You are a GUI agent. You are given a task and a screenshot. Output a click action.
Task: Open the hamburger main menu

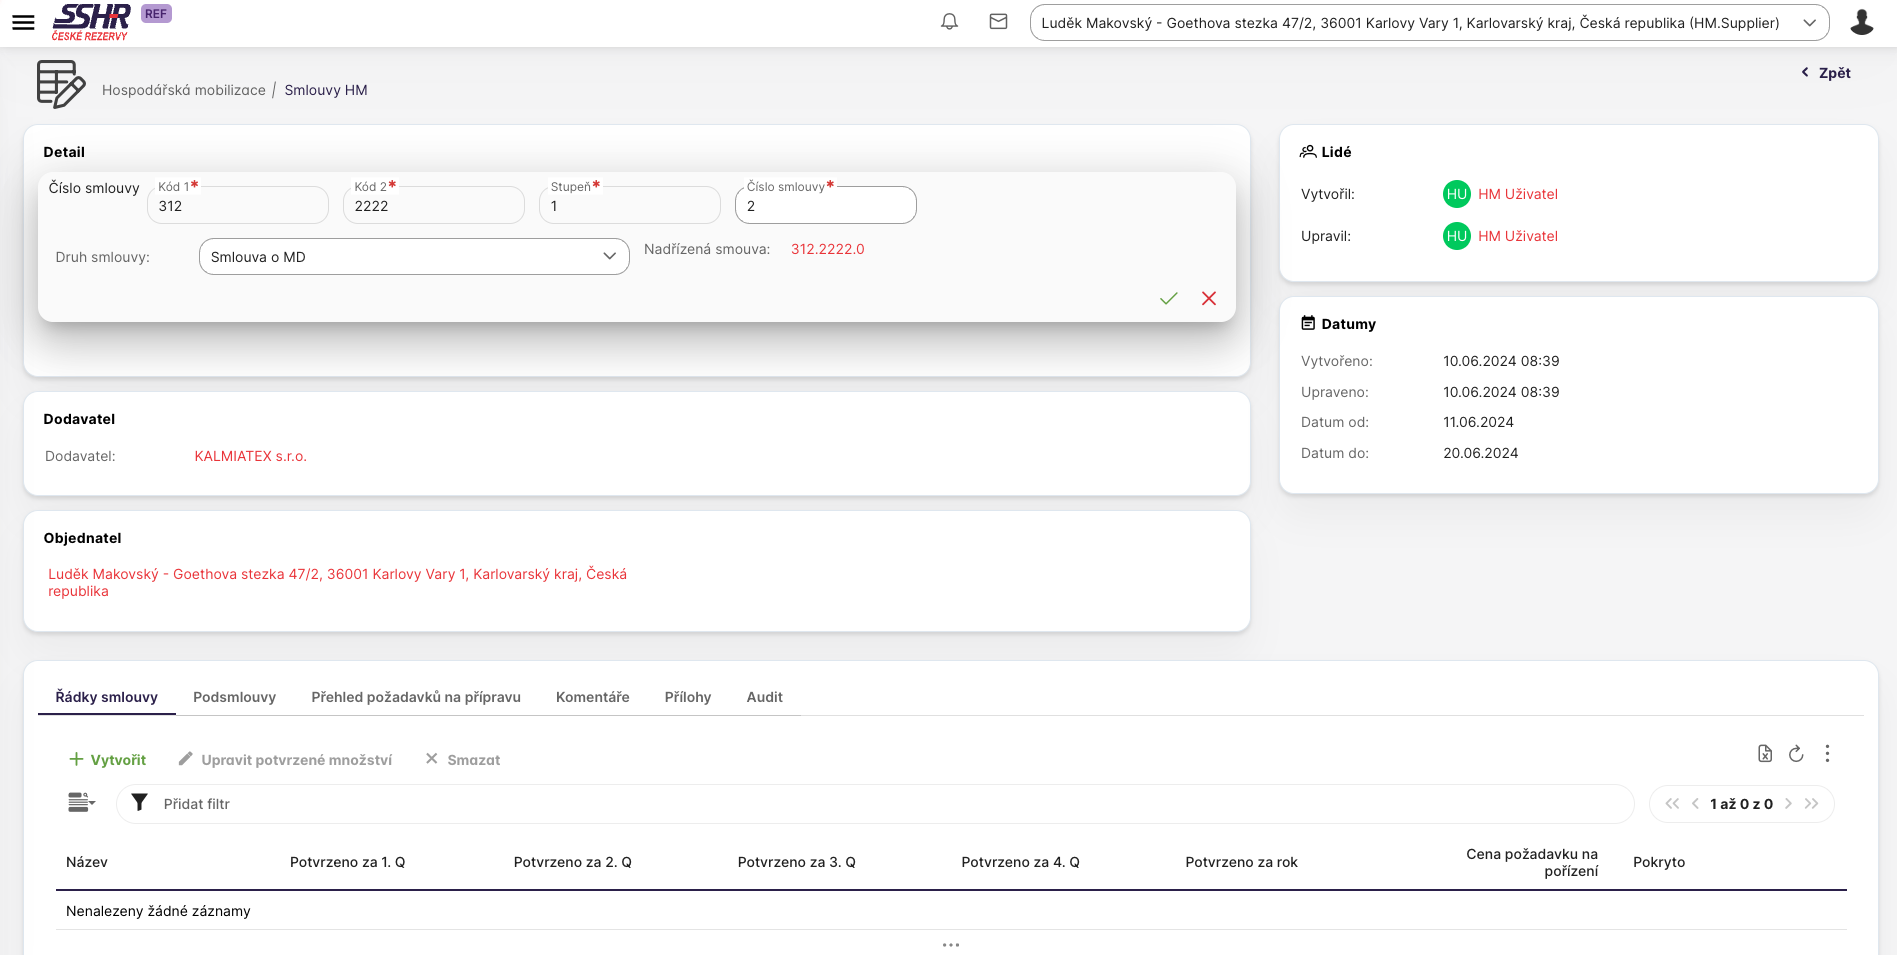coord(23,22)
